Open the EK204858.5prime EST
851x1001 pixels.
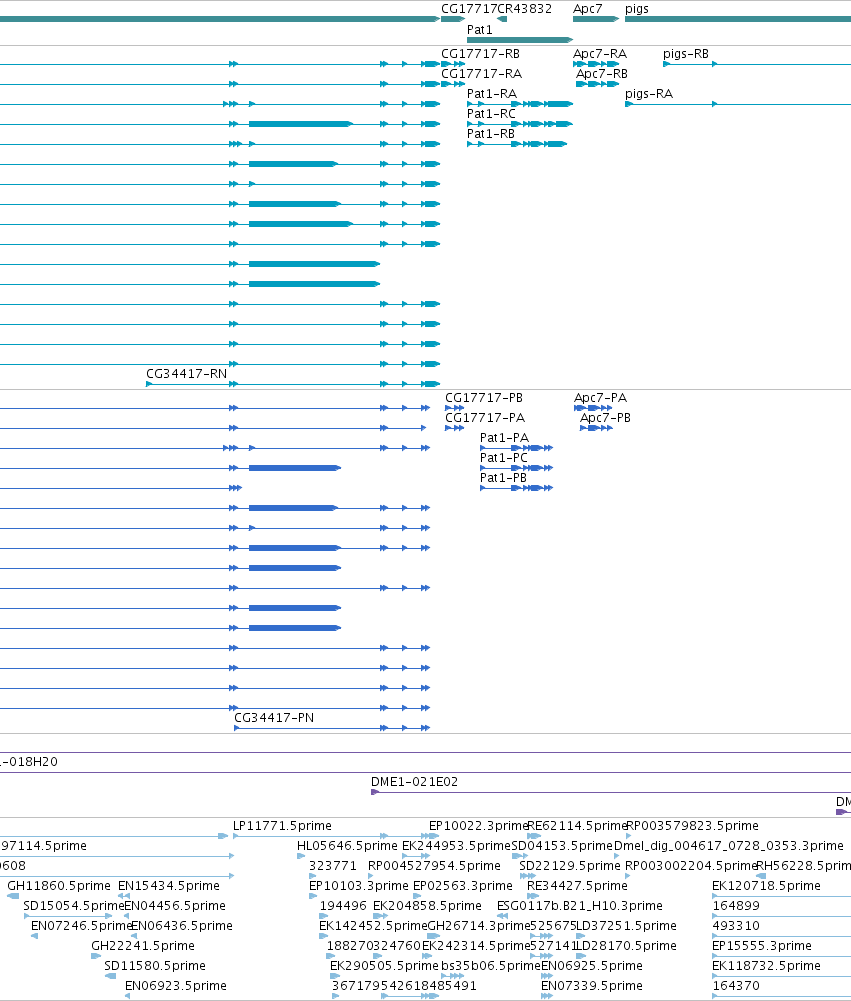tap(427, 906)
